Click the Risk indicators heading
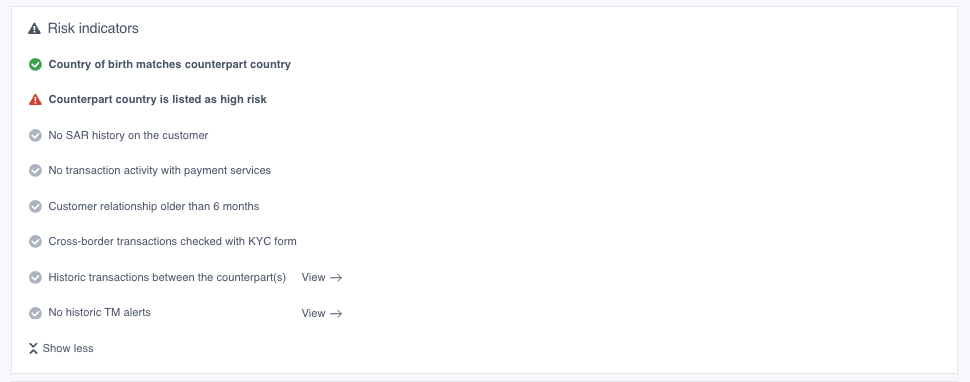Viewport: 970px width, 382px height. pos(93,28)
